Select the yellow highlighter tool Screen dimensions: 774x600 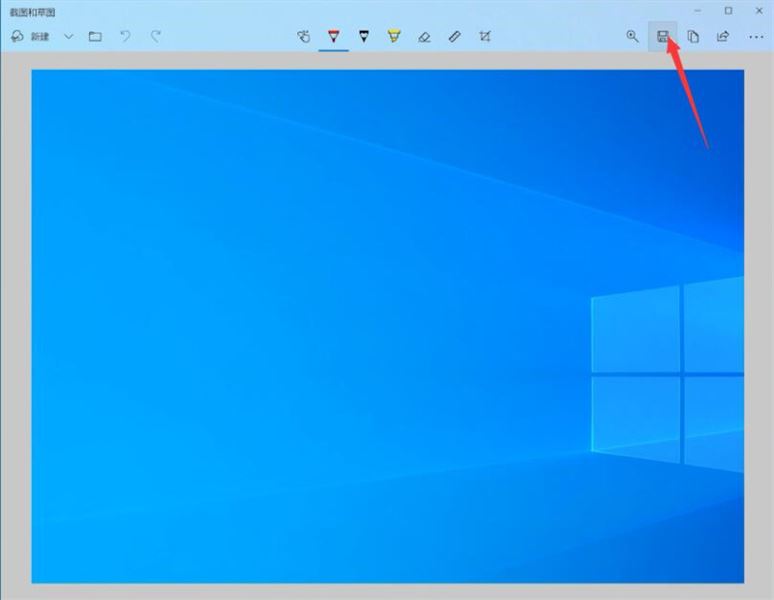point(394,36)
